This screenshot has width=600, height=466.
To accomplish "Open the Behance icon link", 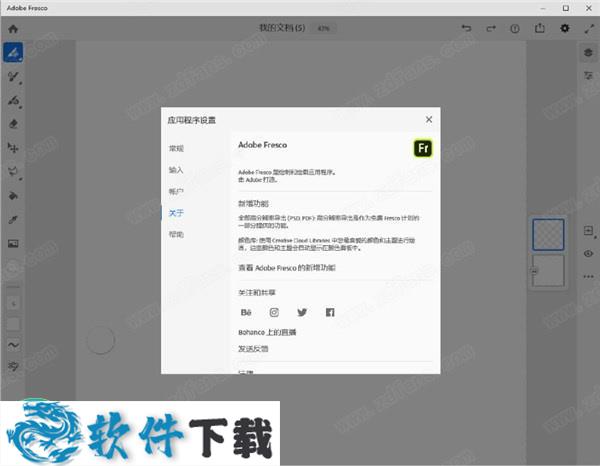I will click(x=246, y=312).
